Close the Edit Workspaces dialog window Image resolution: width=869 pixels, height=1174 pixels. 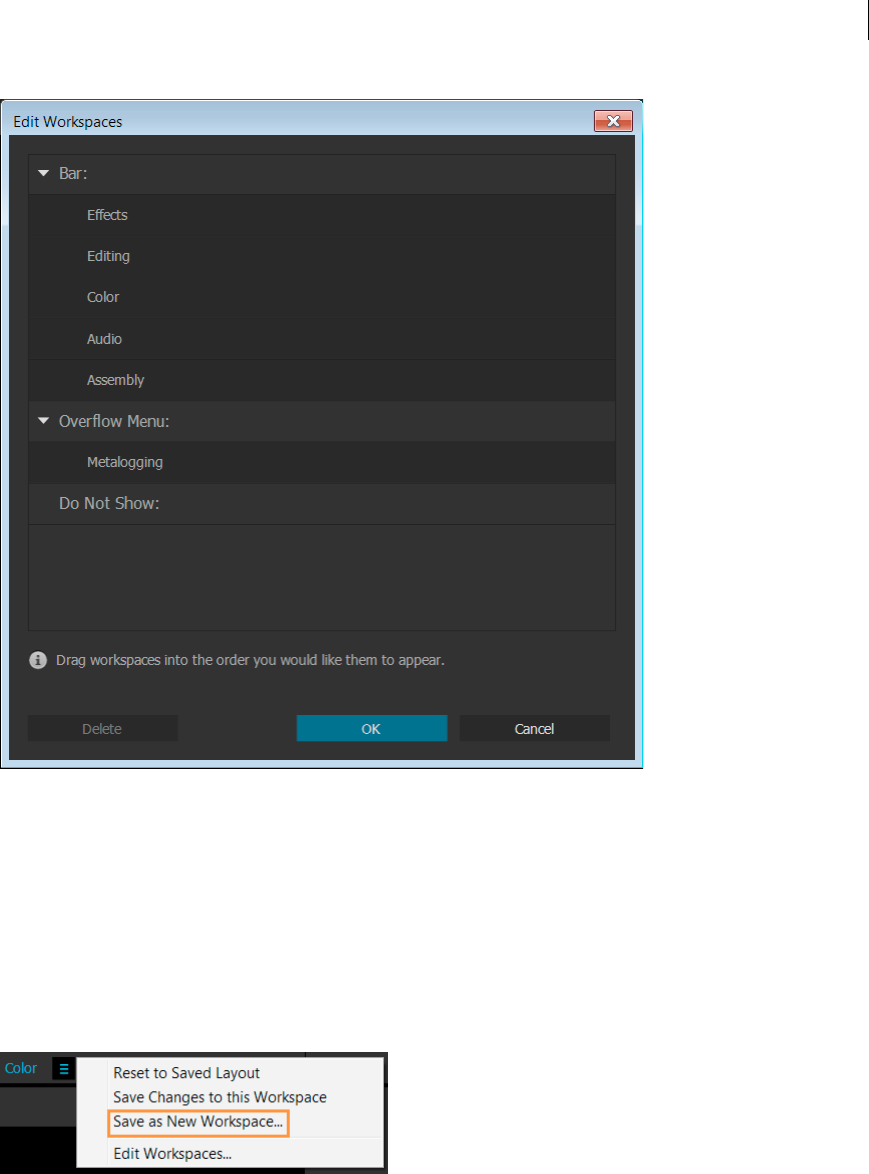(613, 121)
